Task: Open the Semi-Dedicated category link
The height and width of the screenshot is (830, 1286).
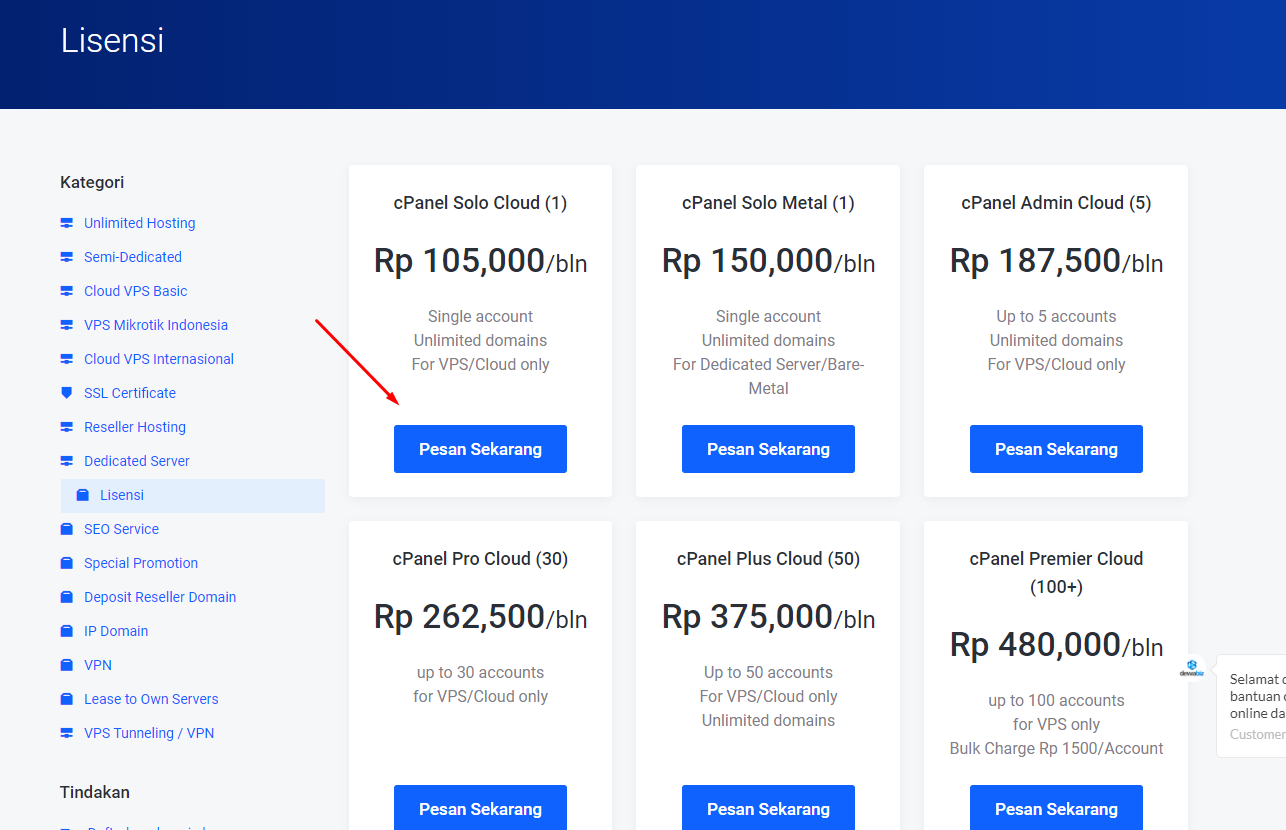Action: point(133,257)
